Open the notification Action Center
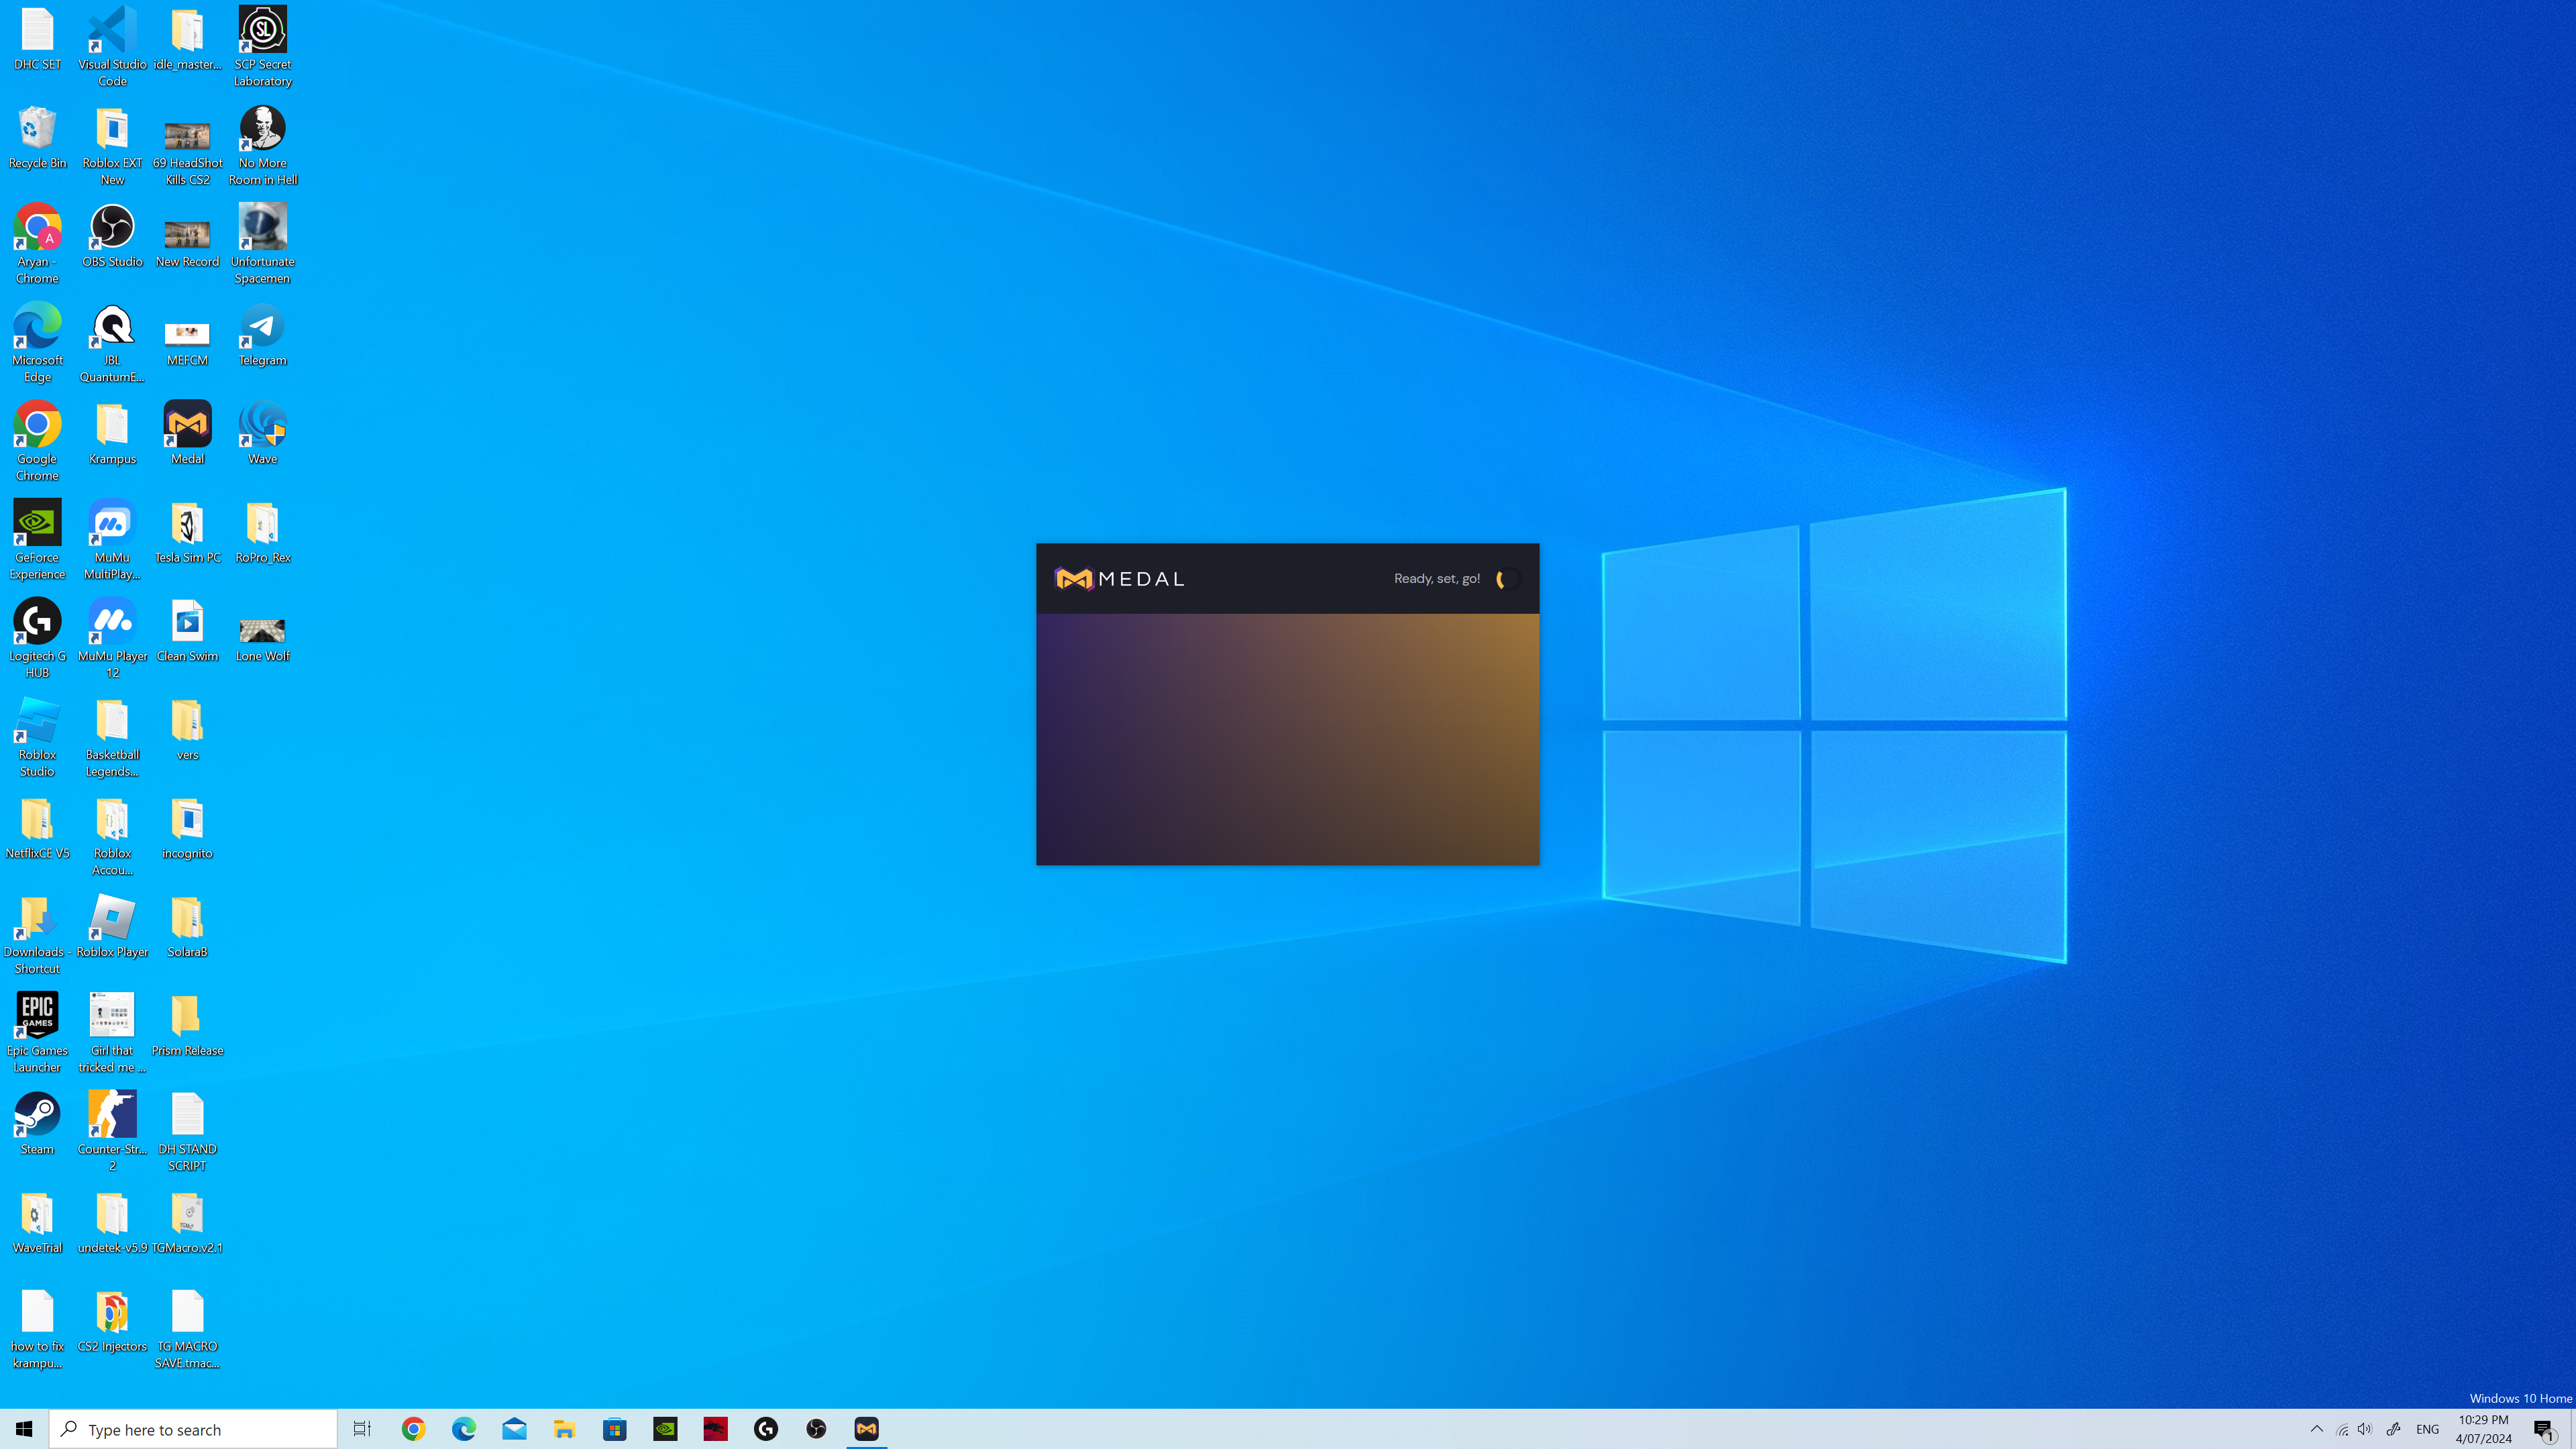2576x1449 pixels. coord(2544,1429)
